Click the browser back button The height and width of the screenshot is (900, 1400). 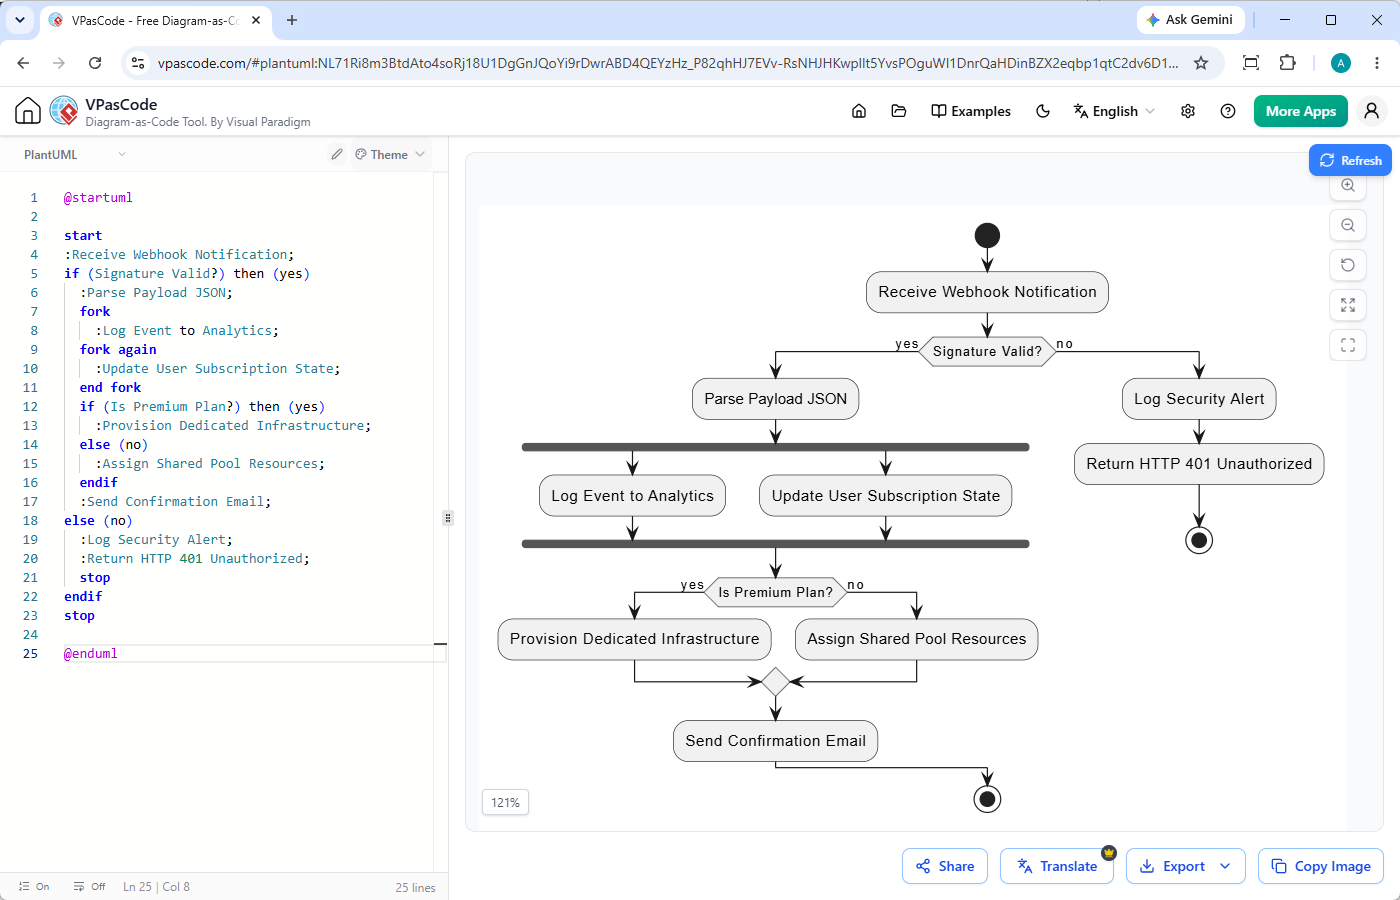[23, 63]
